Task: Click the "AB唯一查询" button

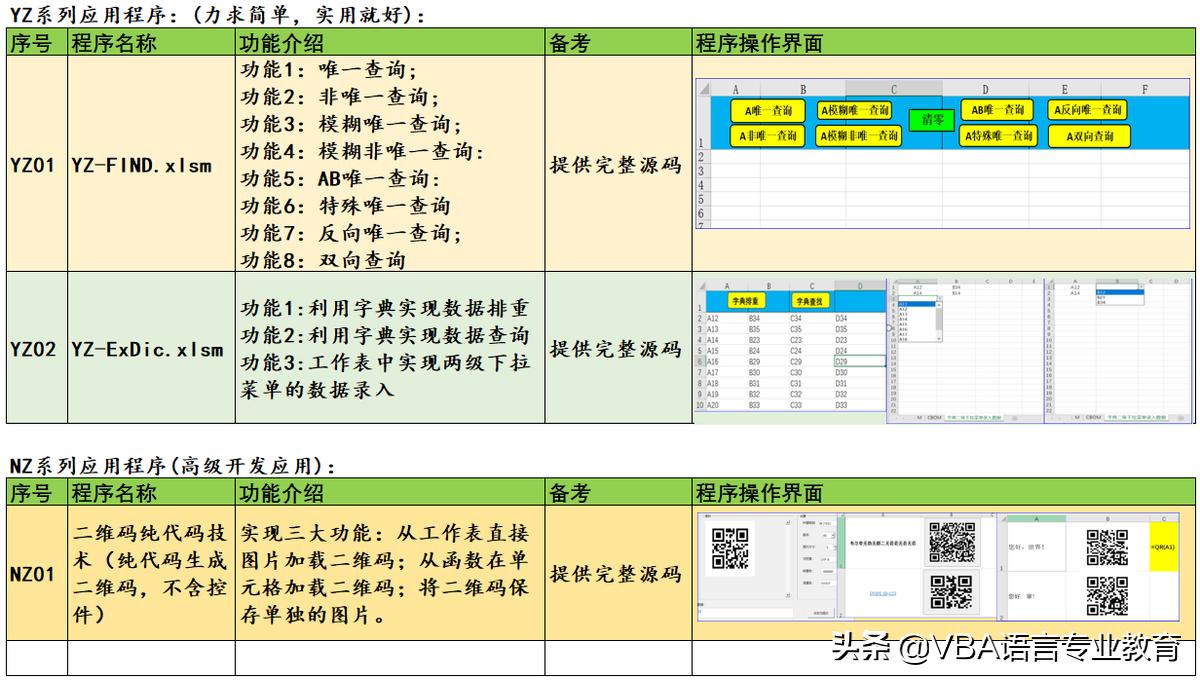Action: pos(997,110)
